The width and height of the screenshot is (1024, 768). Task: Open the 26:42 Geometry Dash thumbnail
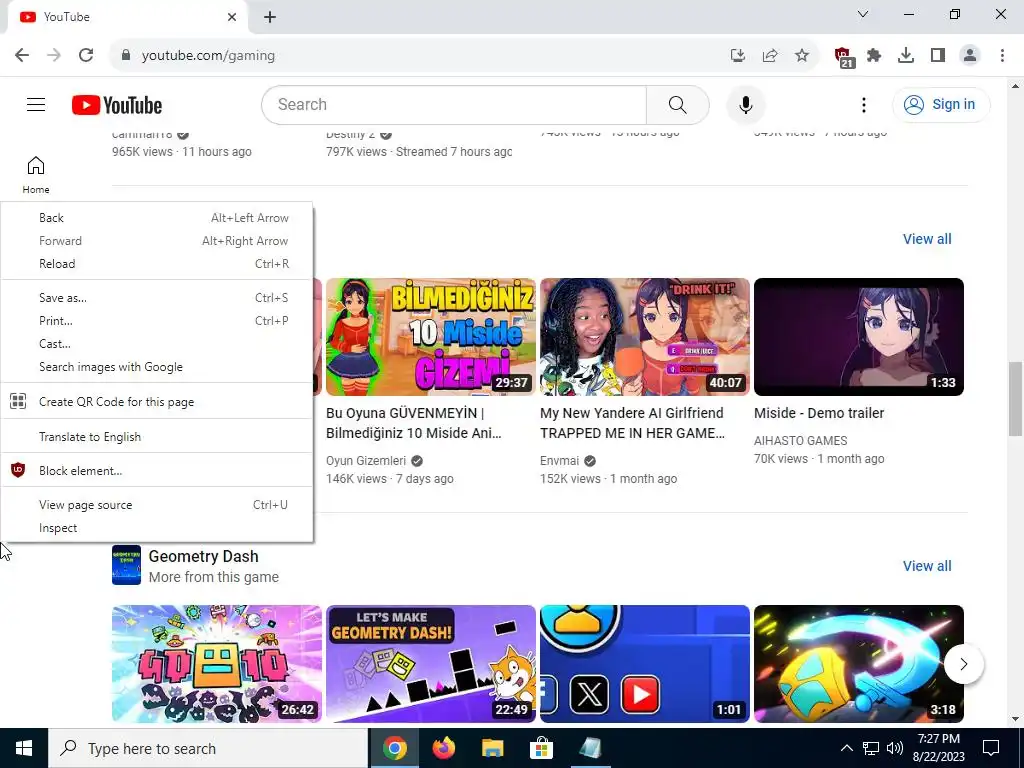217,664
